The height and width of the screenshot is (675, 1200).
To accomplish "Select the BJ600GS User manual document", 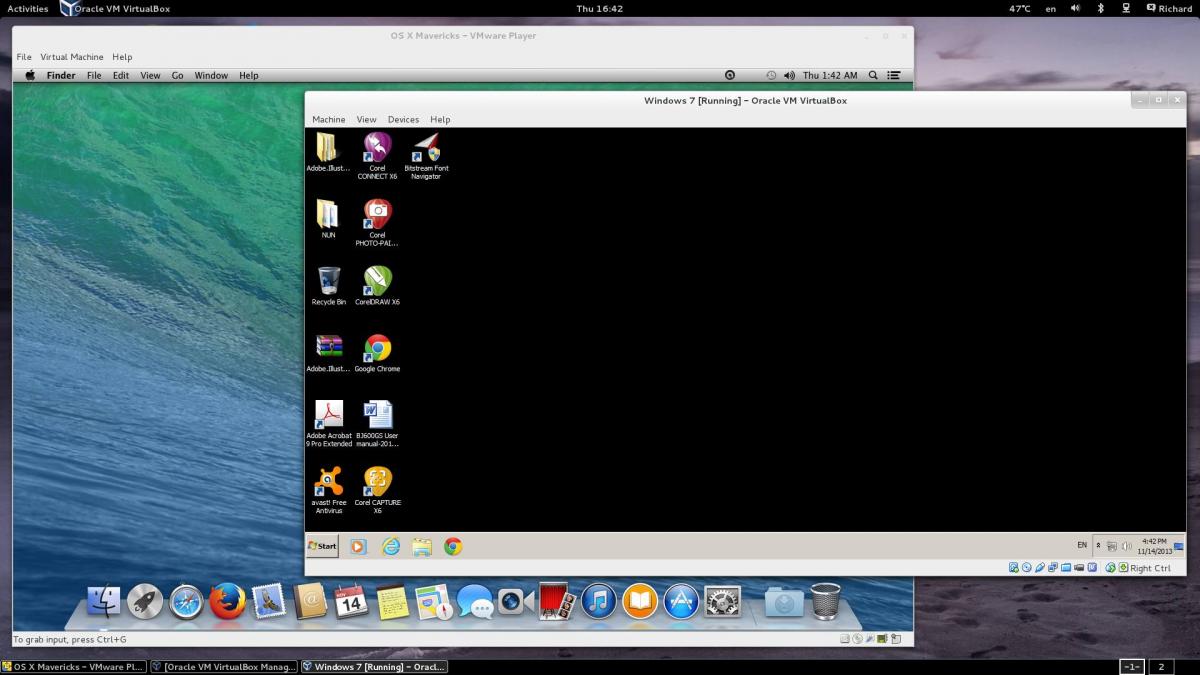I will tap(377, 423).
